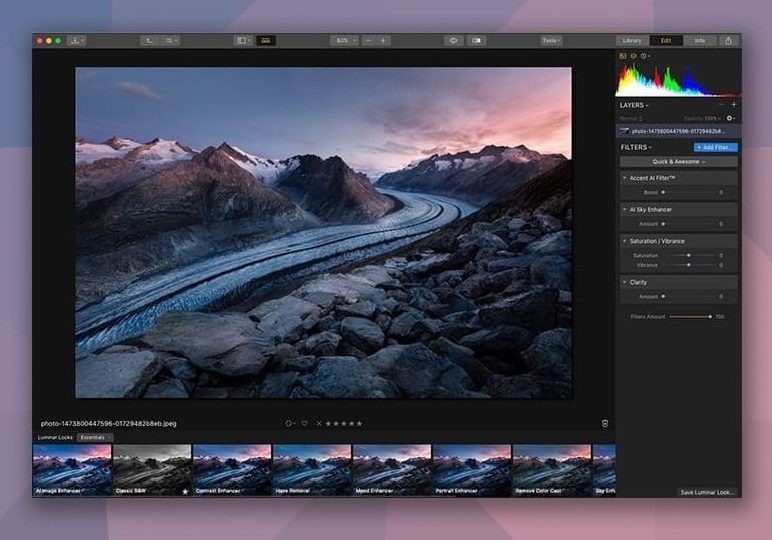Open the color label circle dropdown

click(x=290, y=423)
